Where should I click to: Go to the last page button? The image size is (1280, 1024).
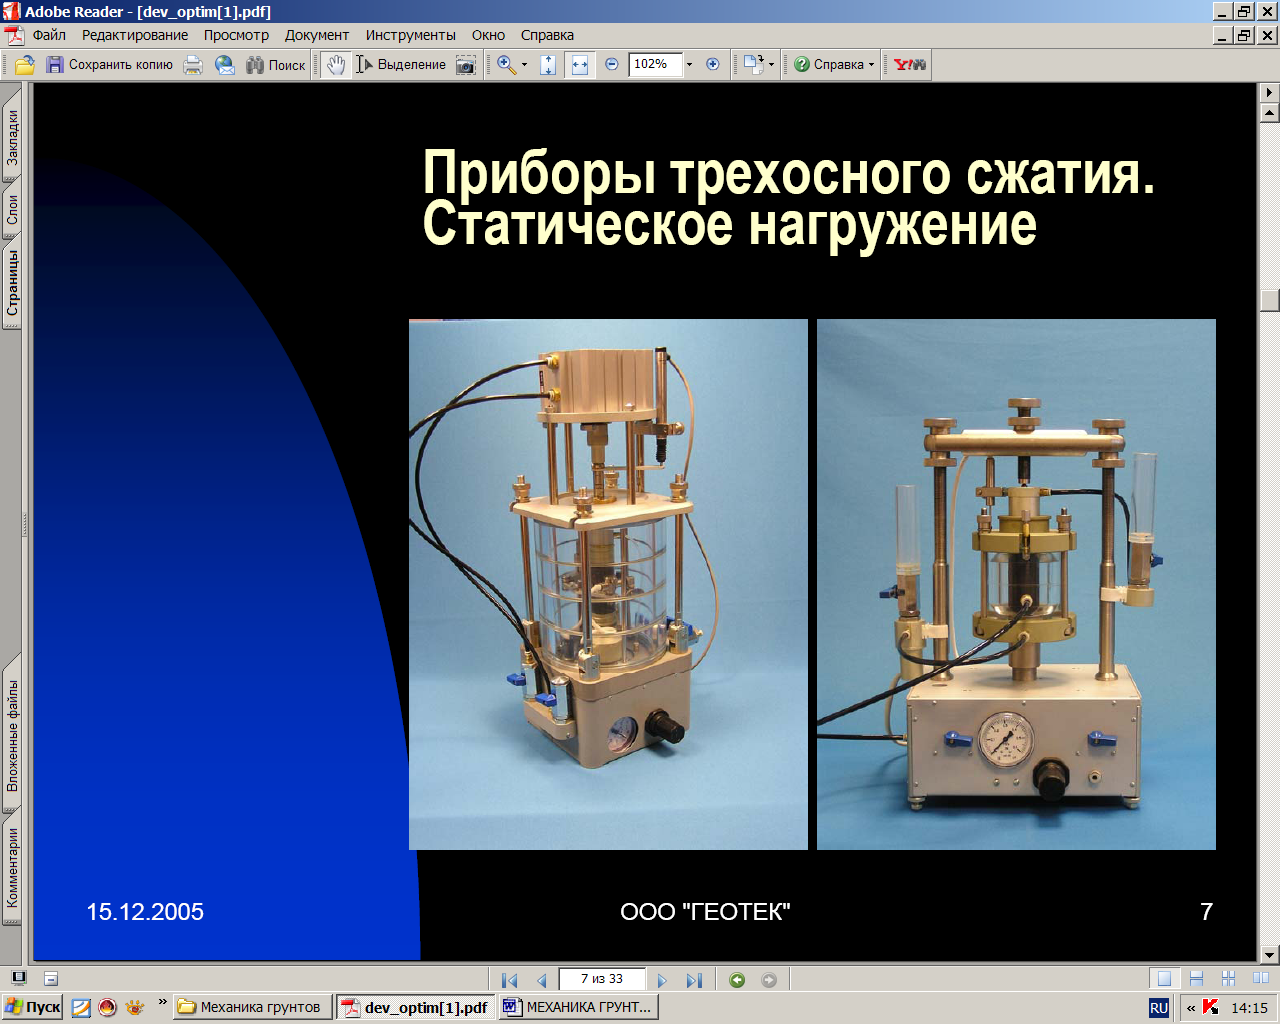(x=694, y=980)
